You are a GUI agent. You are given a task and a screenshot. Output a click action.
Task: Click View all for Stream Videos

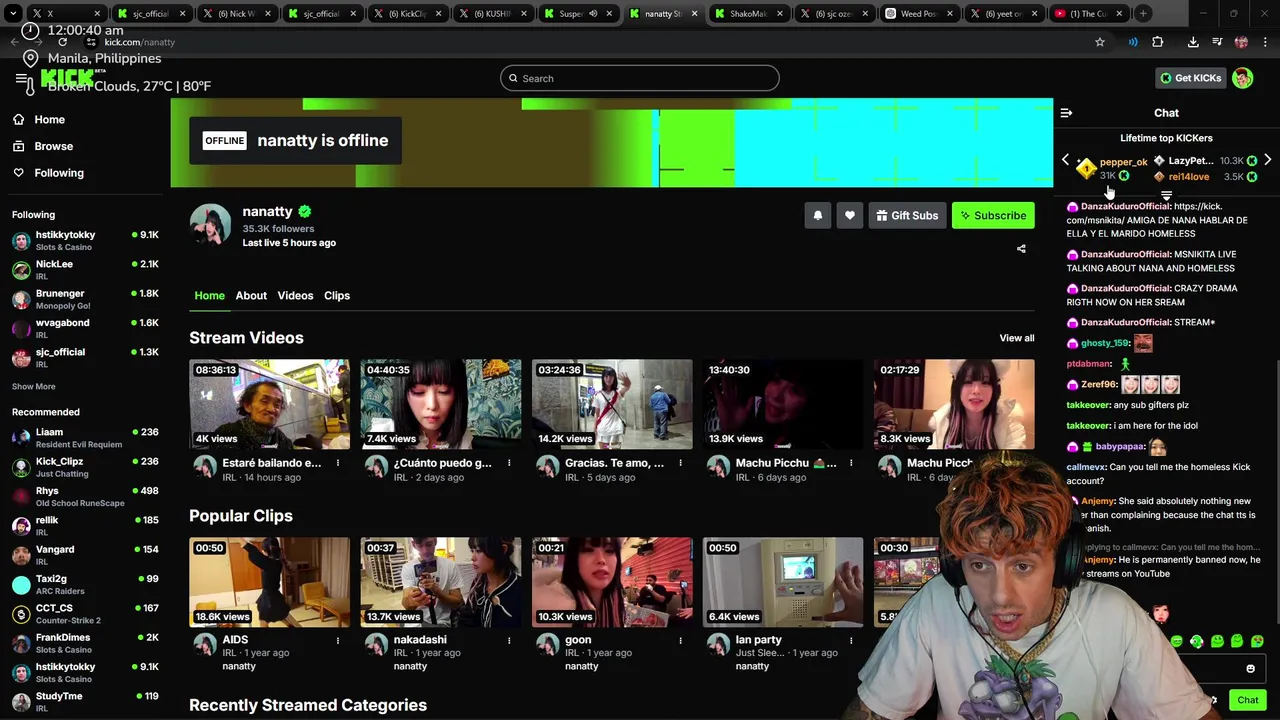(1017, 338)
